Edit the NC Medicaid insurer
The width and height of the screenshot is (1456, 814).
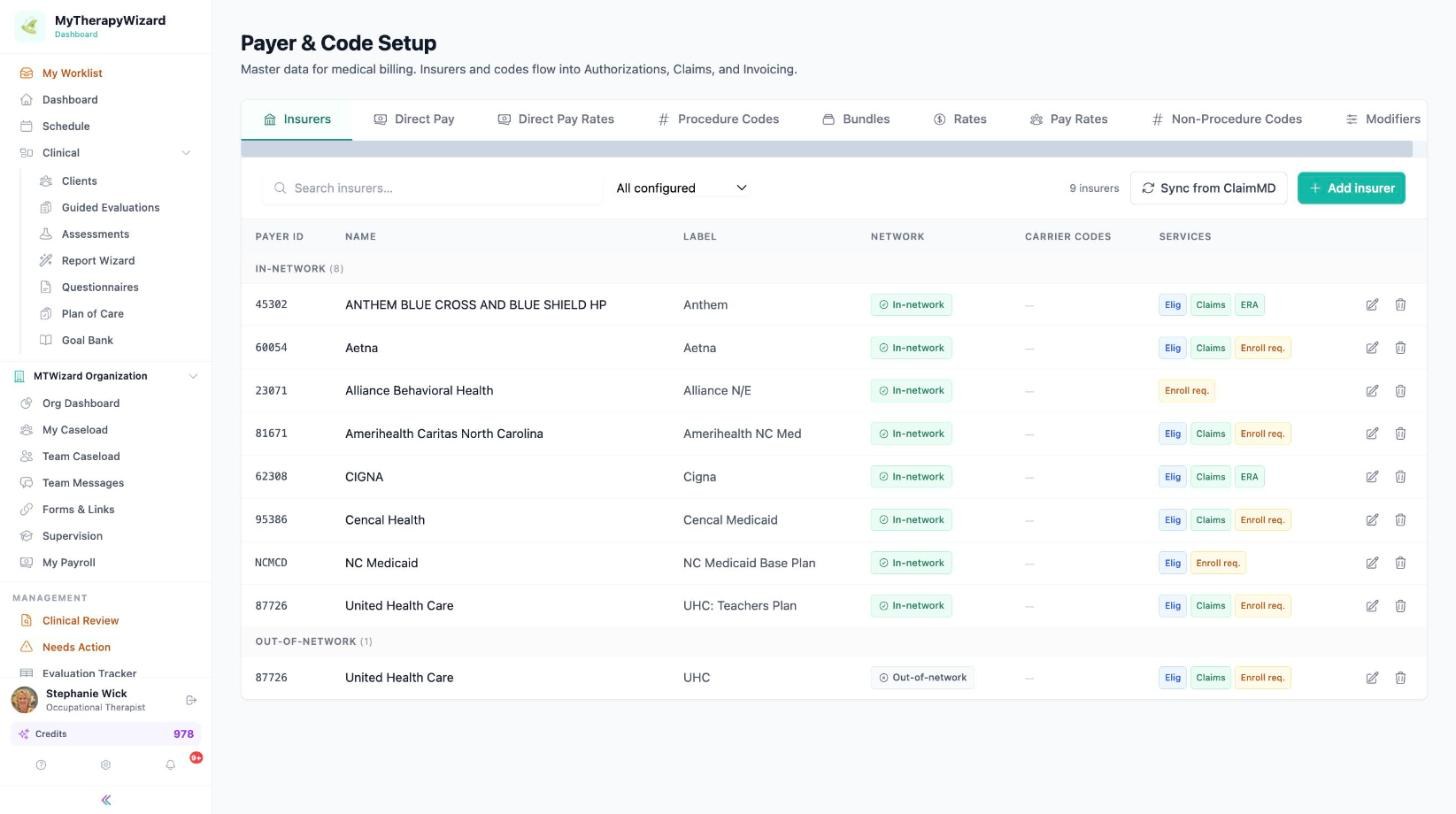pos(1372,563)
